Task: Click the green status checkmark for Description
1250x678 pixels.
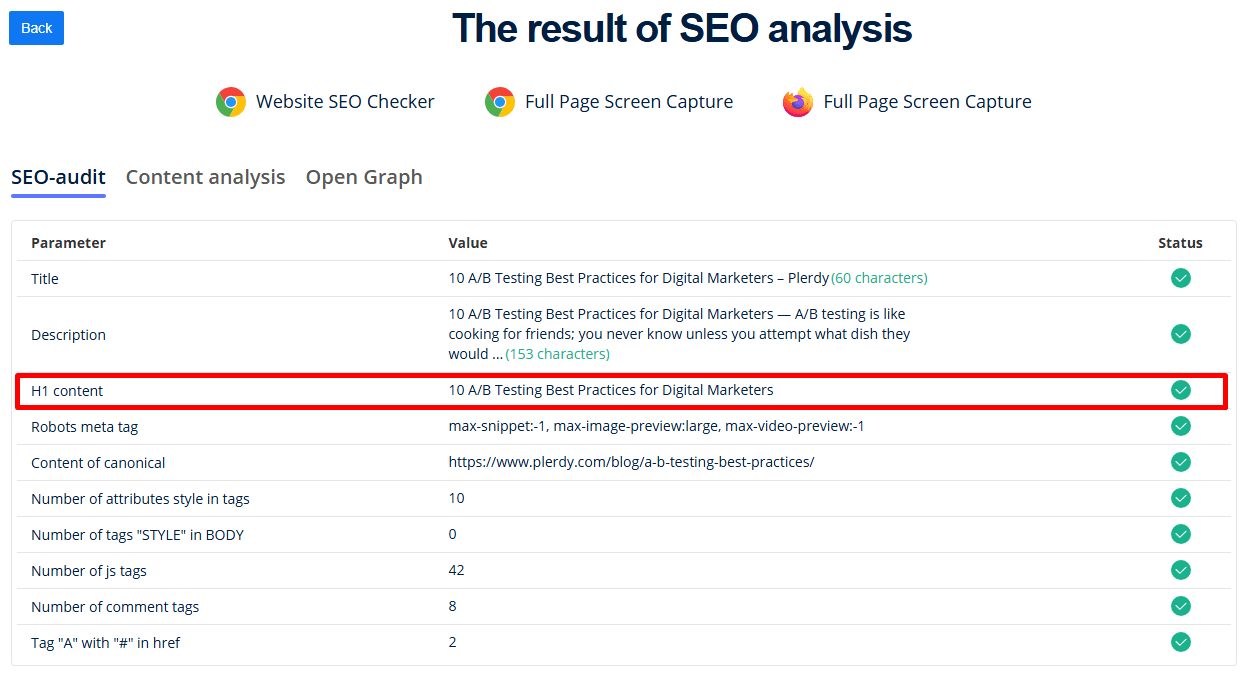Action: pyautogui.click(x=1181, y=334)
